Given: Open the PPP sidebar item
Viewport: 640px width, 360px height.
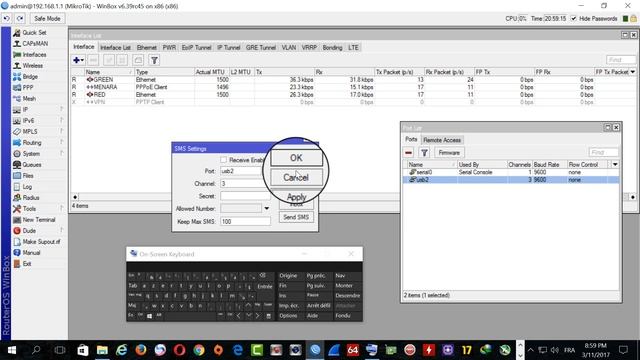Looking at the screenshot, I should point(28,88).
